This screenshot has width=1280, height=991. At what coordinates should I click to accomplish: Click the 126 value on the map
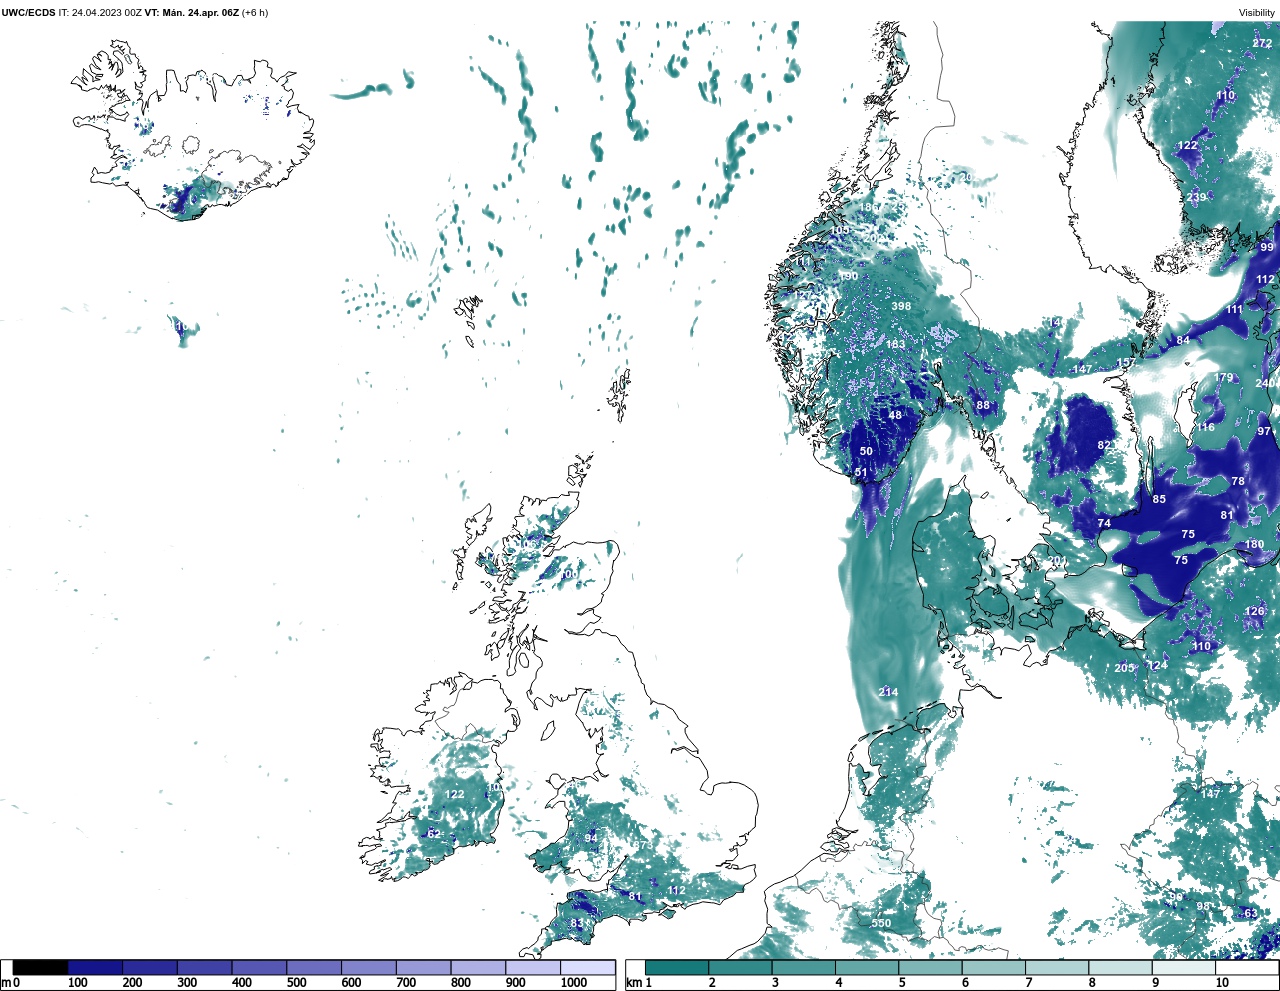click(x=1255, y=611)
